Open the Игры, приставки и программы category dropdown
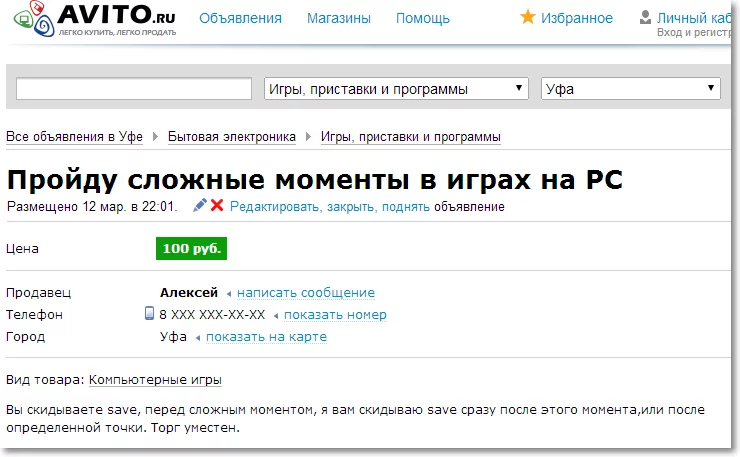Screen dimensions: 740x457 [396, 89]
